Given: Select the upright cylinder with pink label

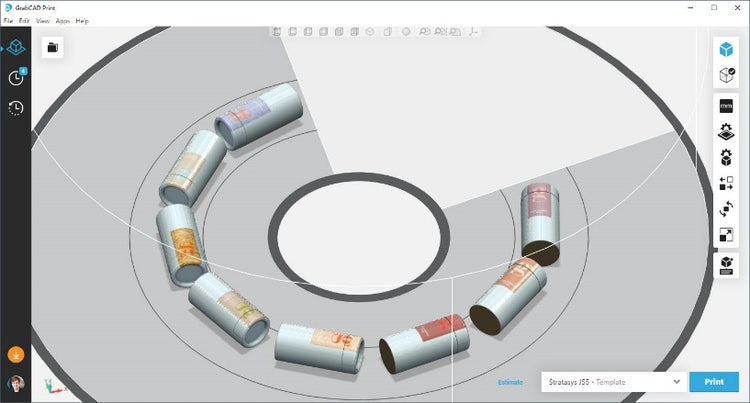Looking at the screenshot, I should (540, 224).
